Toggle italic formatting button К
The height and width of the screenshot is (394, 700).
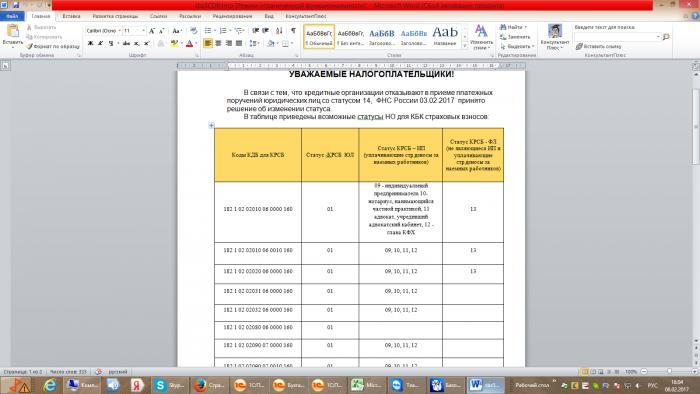click(x=100, y=43)
